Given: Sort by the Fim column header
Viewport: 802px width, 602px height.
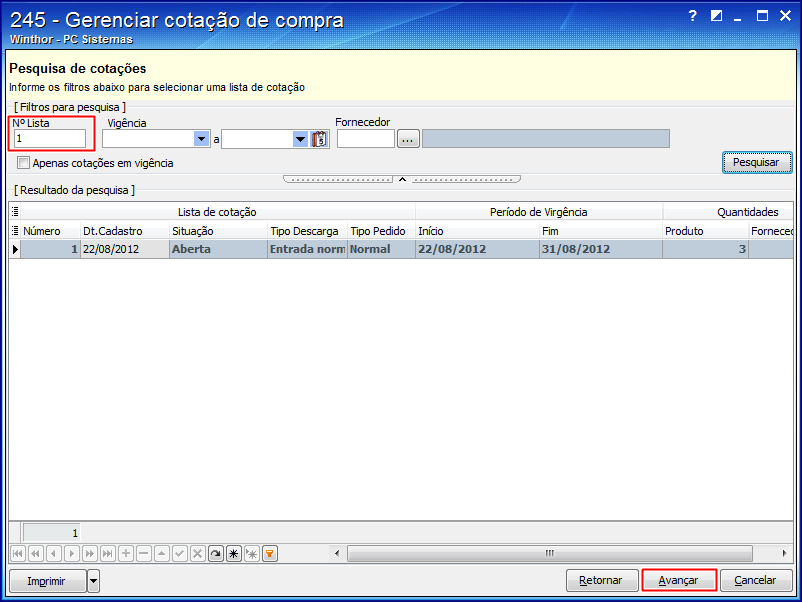Looking at the screenshot, I should click(x=600, y=231).
